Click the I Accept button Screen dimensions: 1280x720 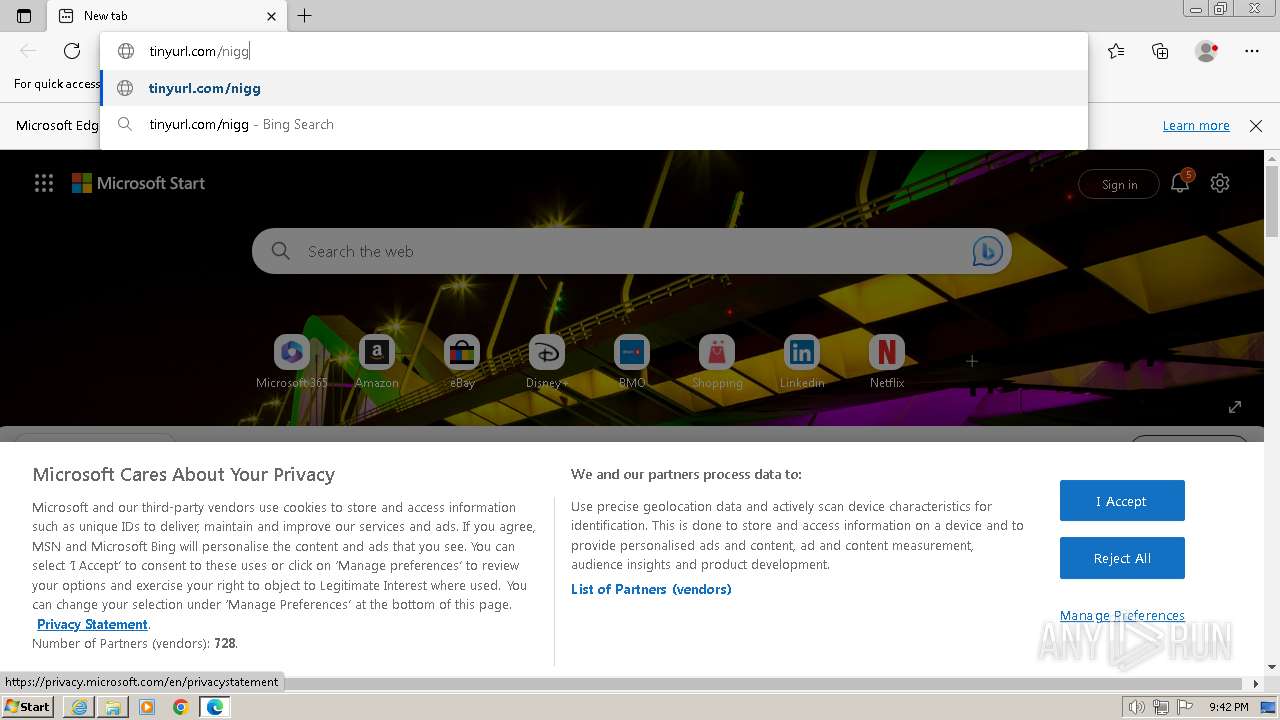pos(1122,501)
